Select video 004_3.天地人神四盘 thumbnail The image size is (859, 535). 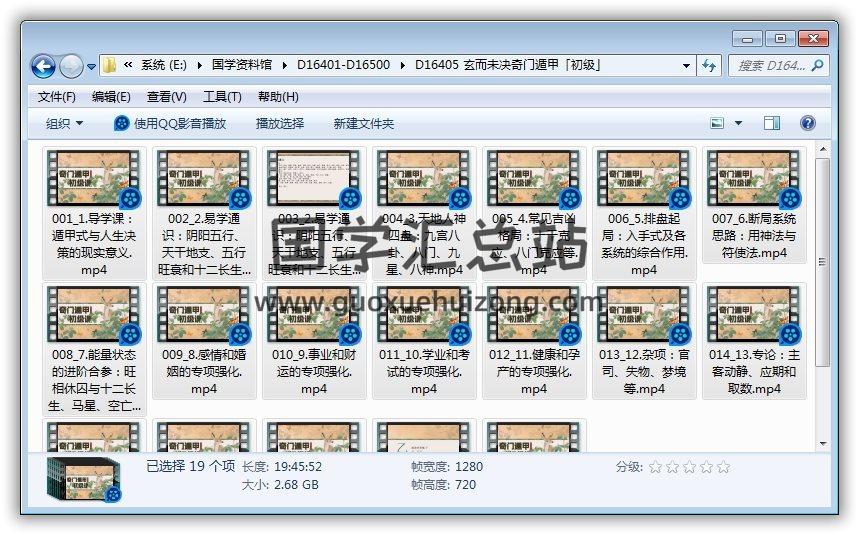coord(424,179)
